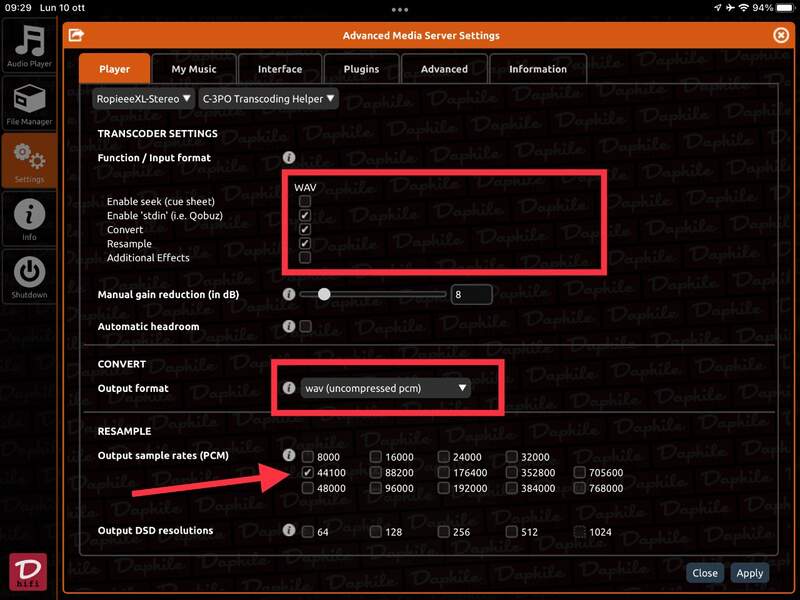Toggle the Automatic headroom checkbox
The height and width of the screenshot is (600, 800).
305,326
